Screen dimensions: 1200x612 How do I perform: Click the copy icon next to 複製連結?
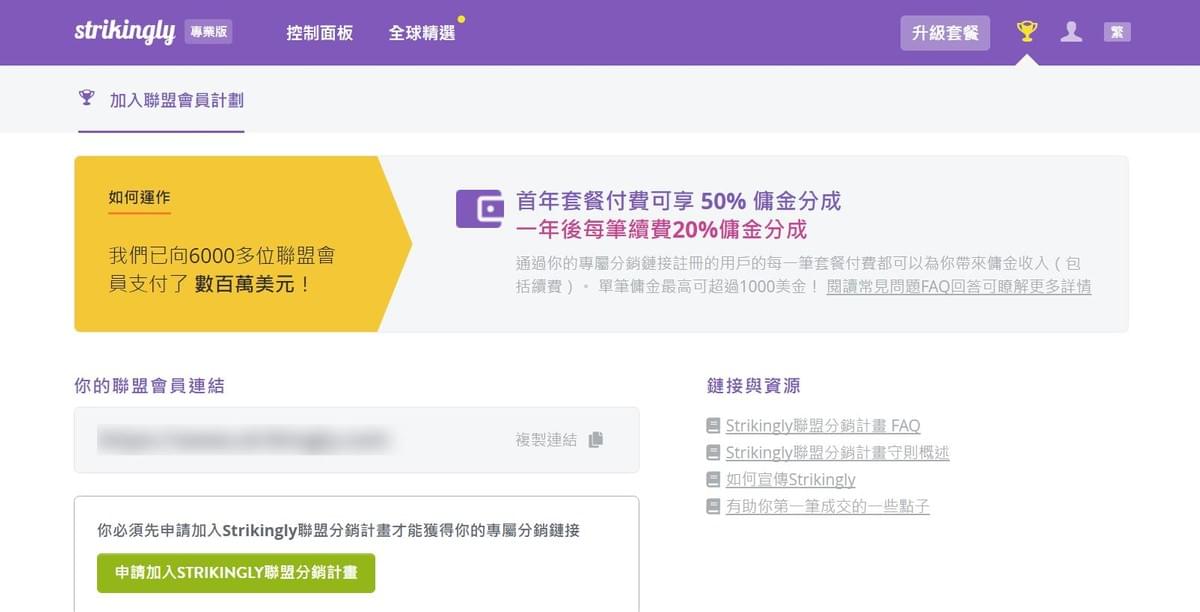point(596,440)
